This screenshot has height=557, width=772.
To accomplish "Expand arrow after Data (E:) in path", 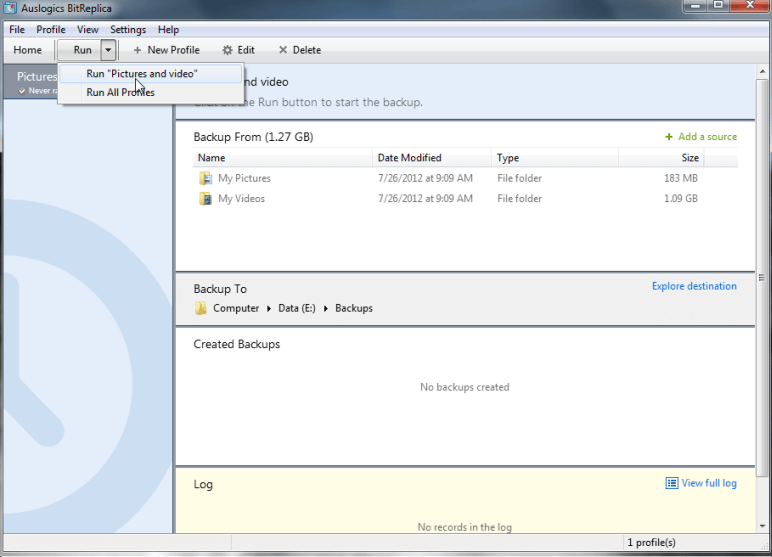I will pyautogui.click(x=325, y=309).
